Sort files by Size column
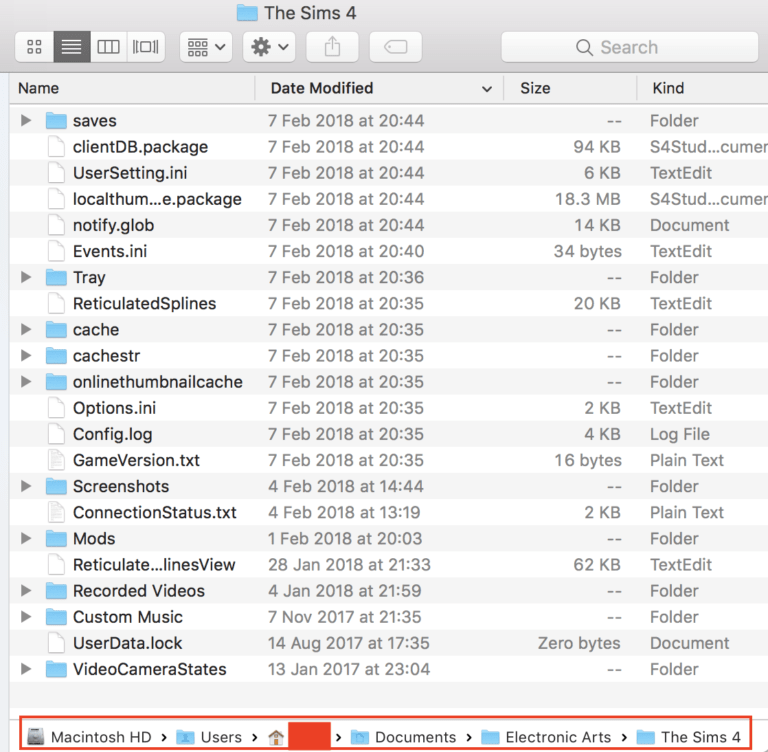 coord(535,88)
